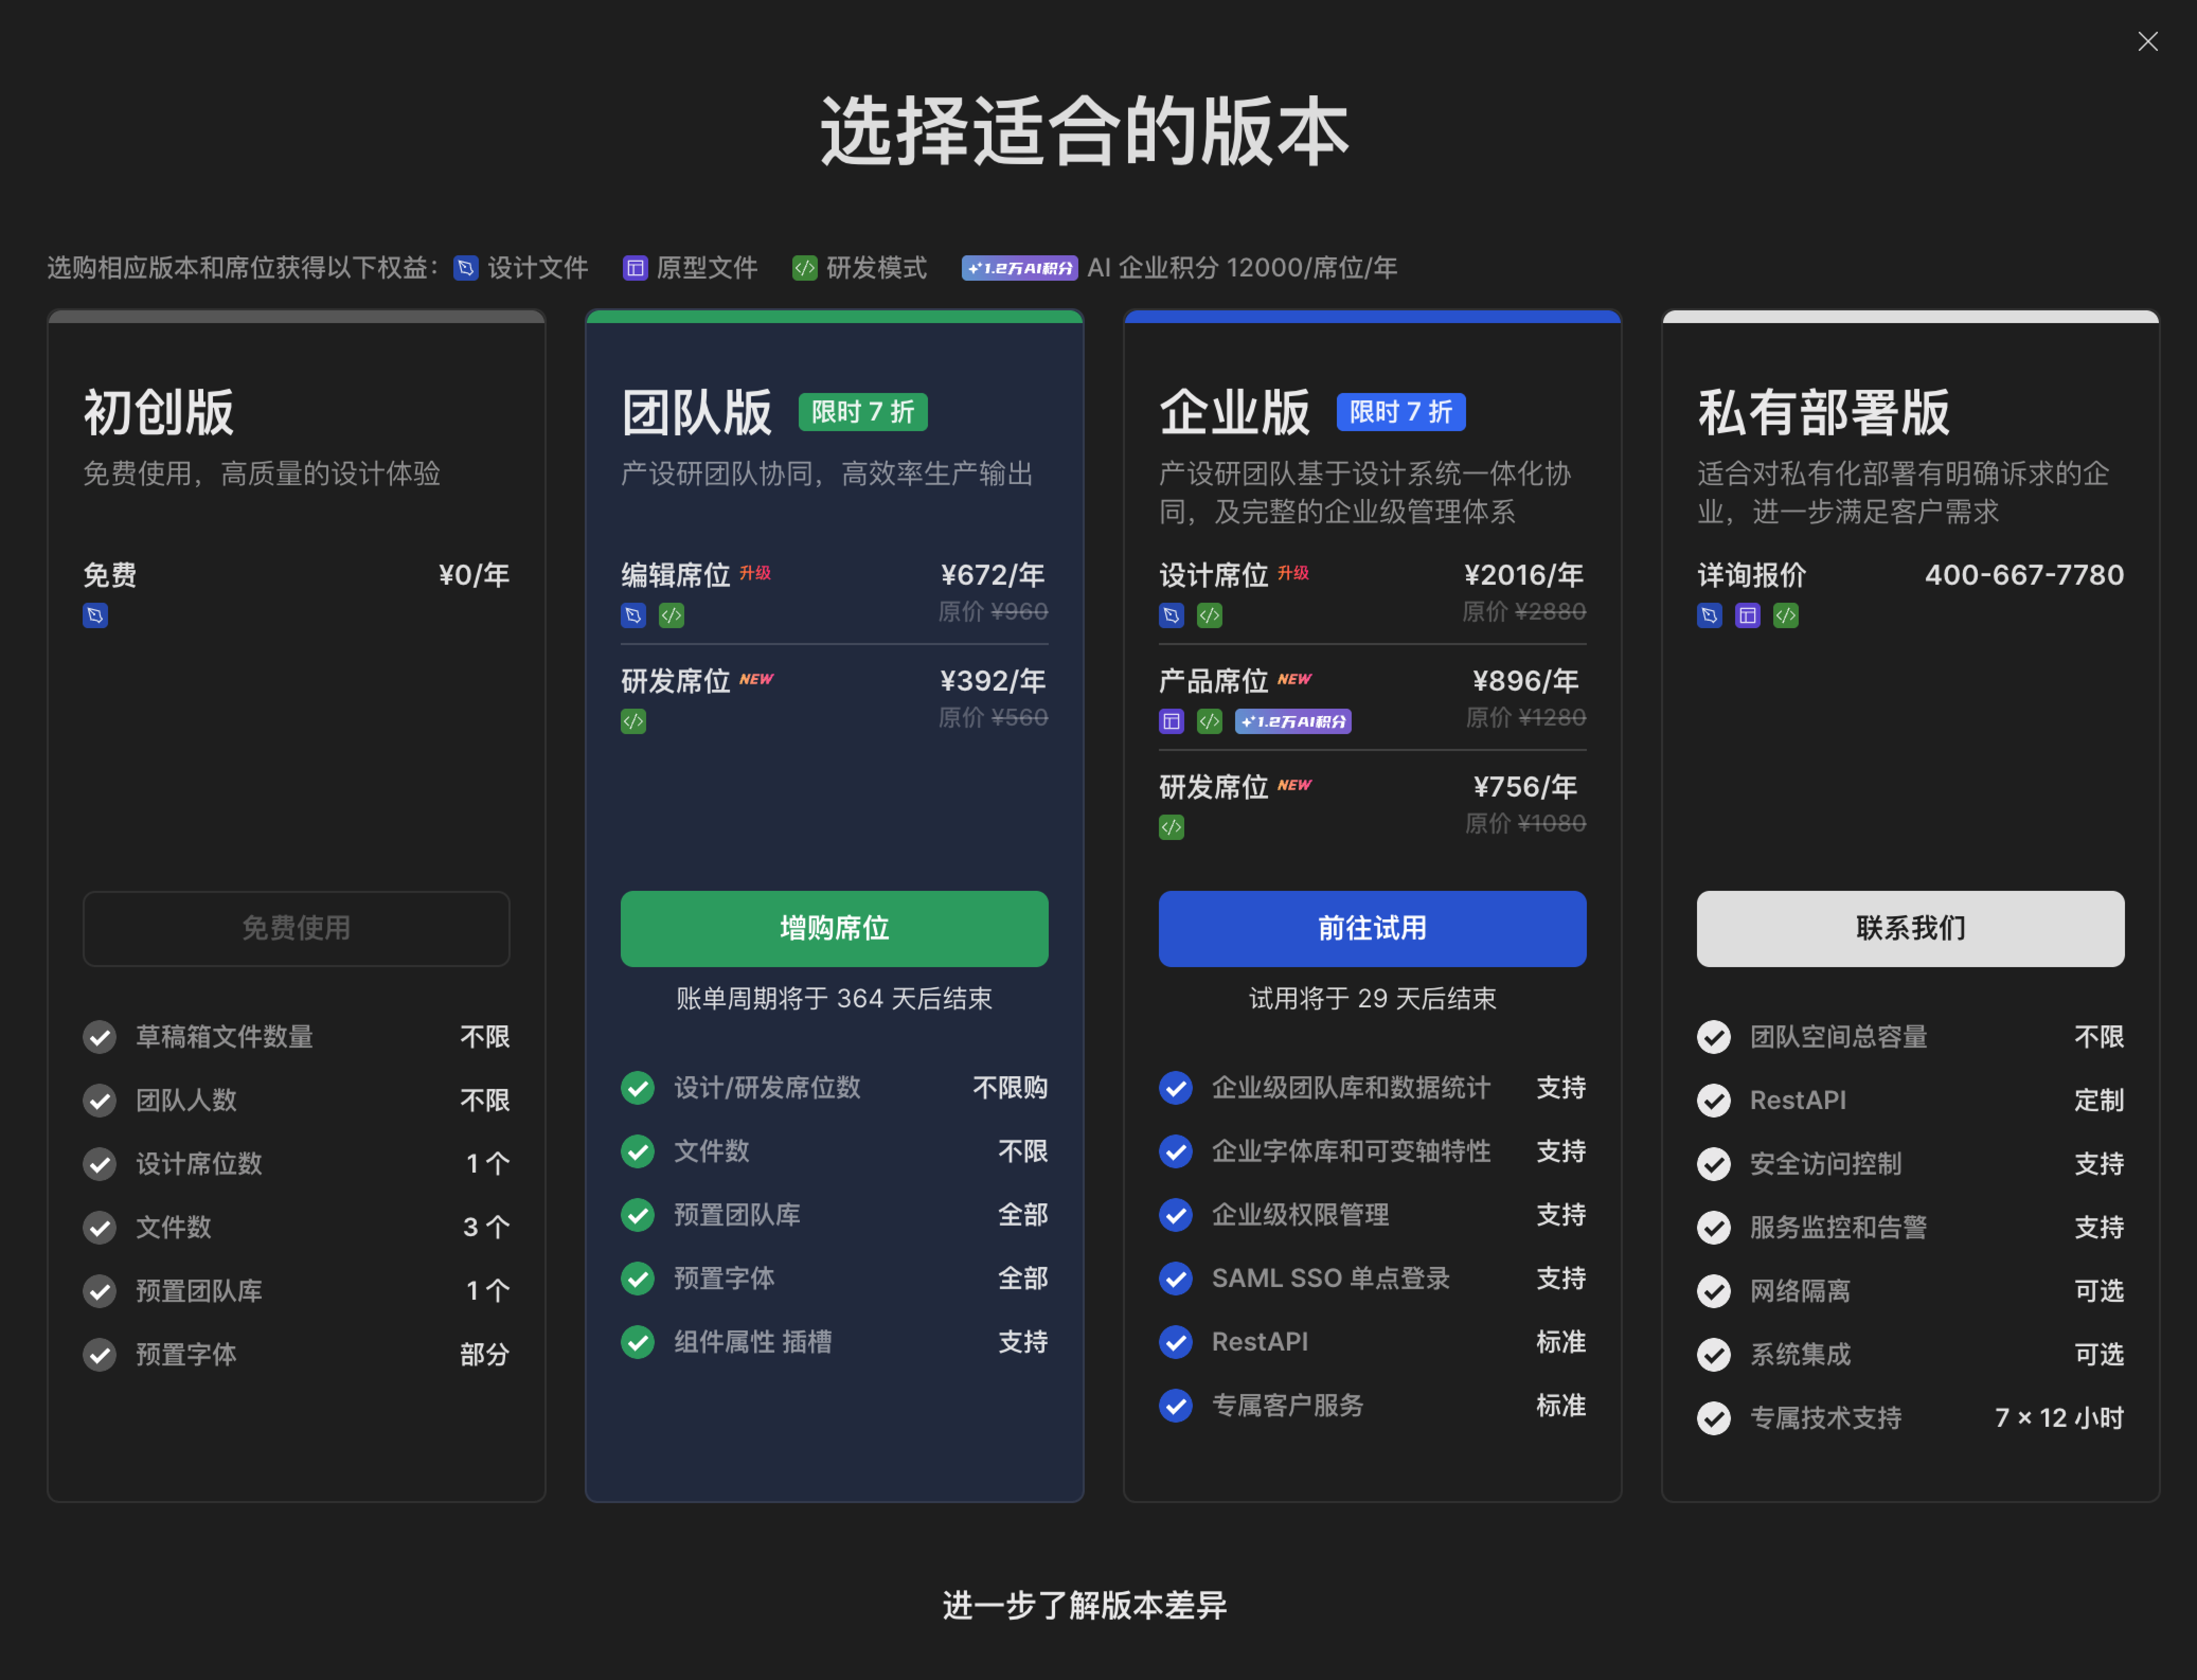Click the 选择适合的版本 heading
Screen dimensions: 2197x1680
(x=1085, y=131)
